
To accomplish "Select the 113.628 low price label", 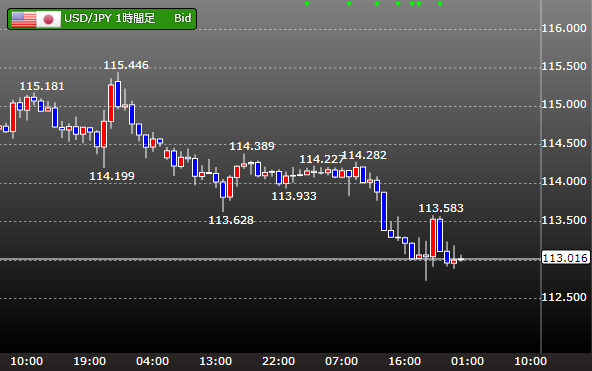I will coord(231,220).
